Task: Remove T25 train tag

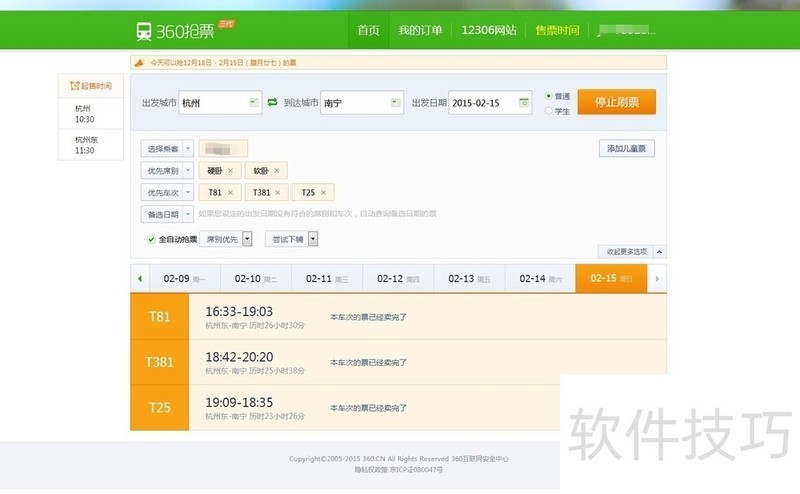Action: point(323,192)
